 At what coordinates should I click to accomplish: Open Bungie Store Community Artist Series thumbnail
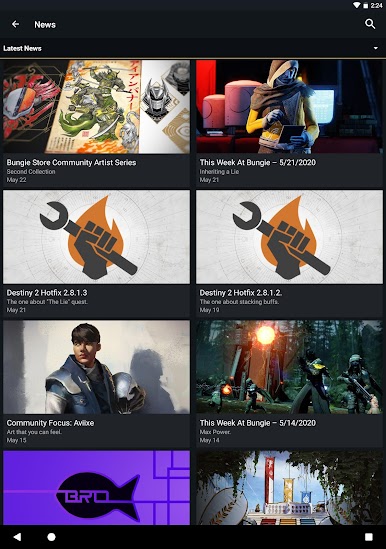(96, 107)
